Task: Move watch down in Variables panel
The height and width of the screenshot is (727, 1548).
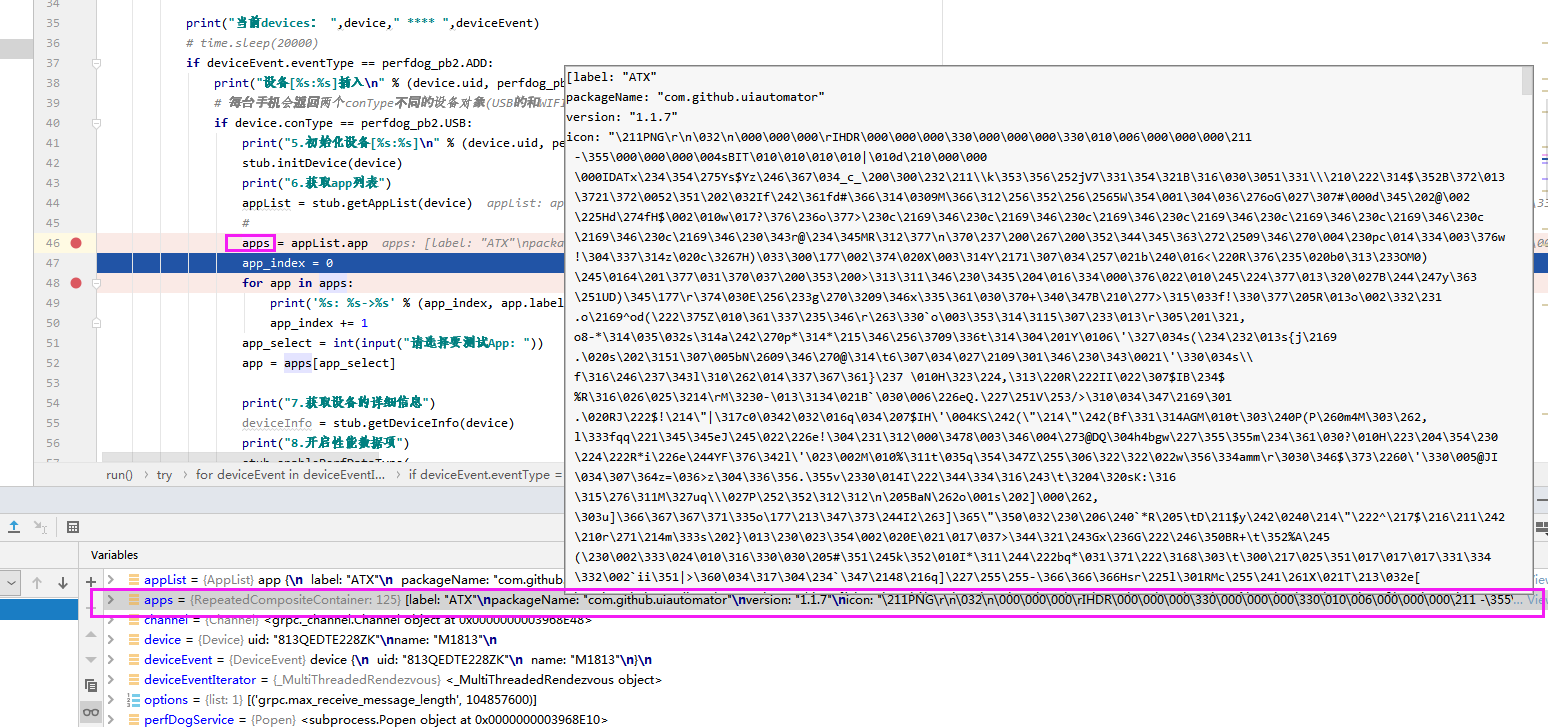Action: [x=91, y=659]
